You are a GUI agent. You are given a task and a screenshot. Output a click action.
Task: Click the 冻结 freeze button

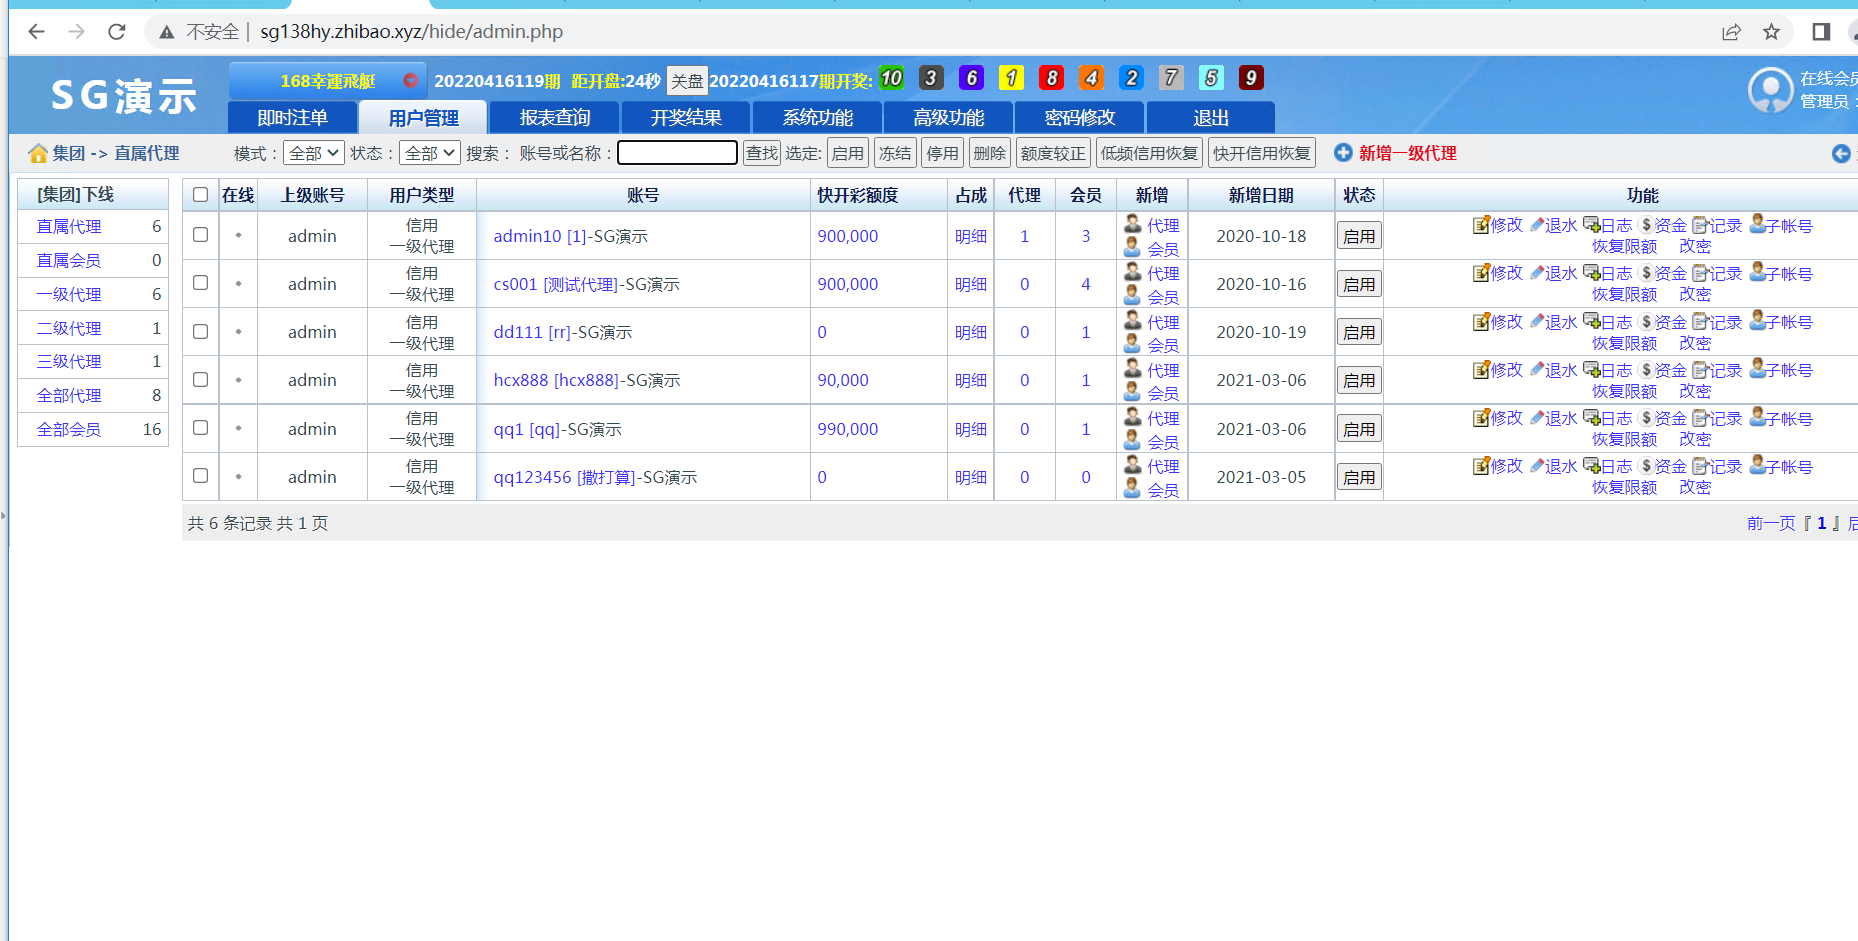(894, 152)
